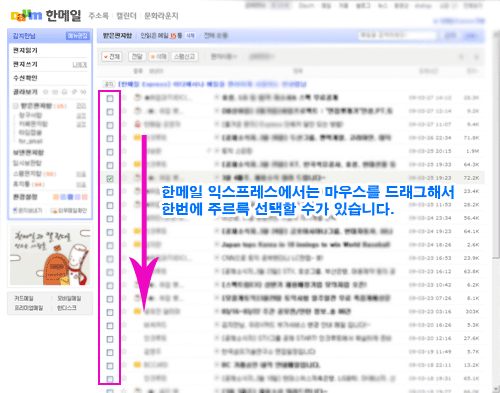Viewport: 500px width, 393px height.
Task: Open 한디스크 link below banner
Action: [x=67, y=308]
